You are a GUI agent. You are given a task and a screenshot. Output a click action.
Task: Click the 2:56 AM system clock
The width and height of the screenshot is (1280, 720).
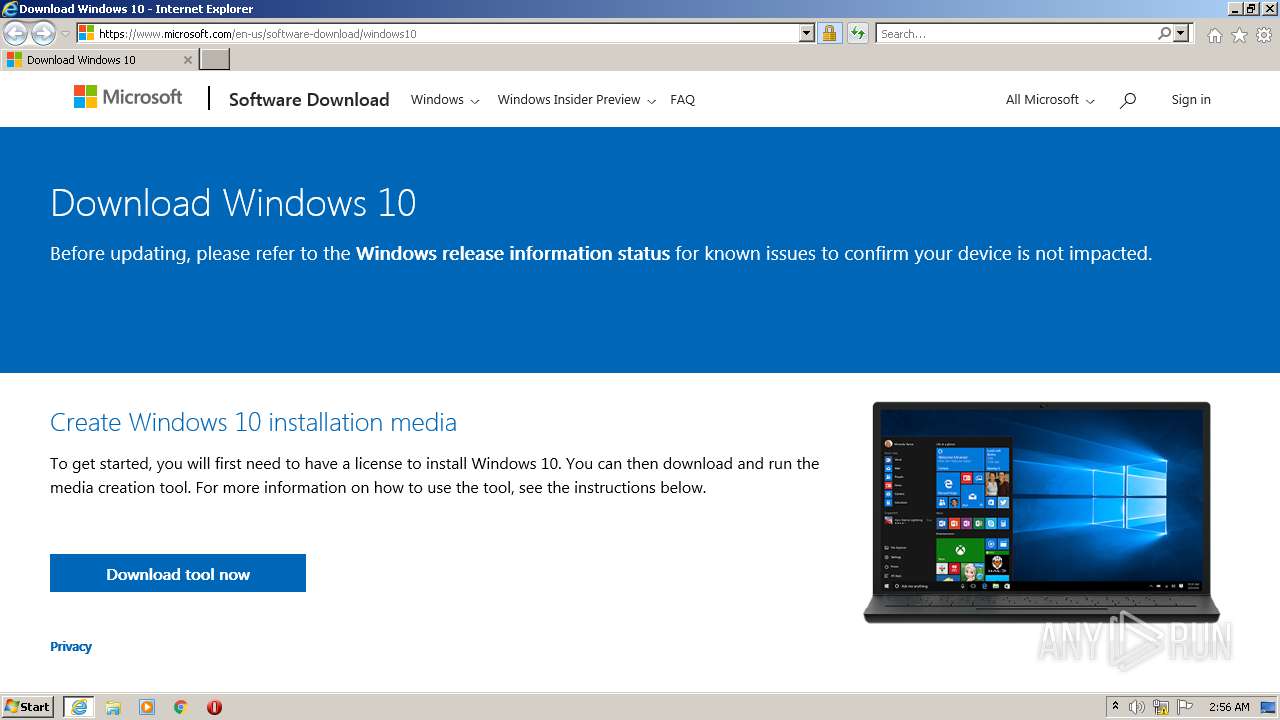pos(1229,707)
